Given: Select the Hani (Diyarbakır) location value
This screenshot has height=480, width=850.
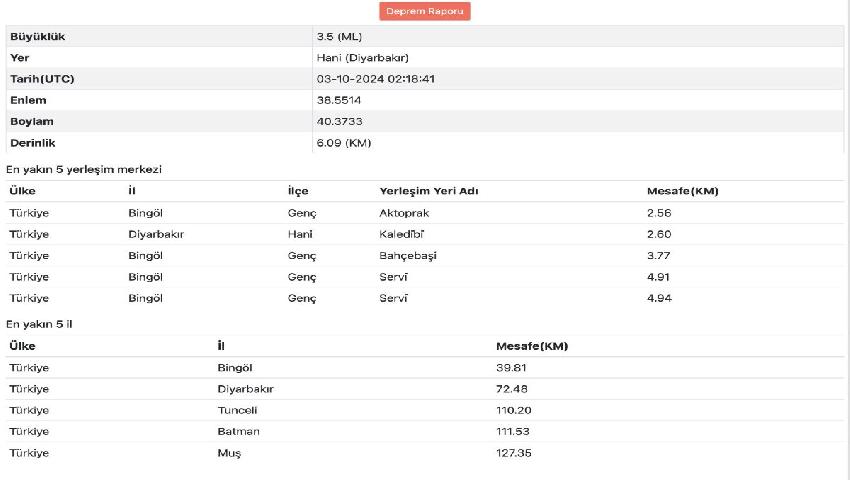Looking at the screenshot, I should click(362, 58).
